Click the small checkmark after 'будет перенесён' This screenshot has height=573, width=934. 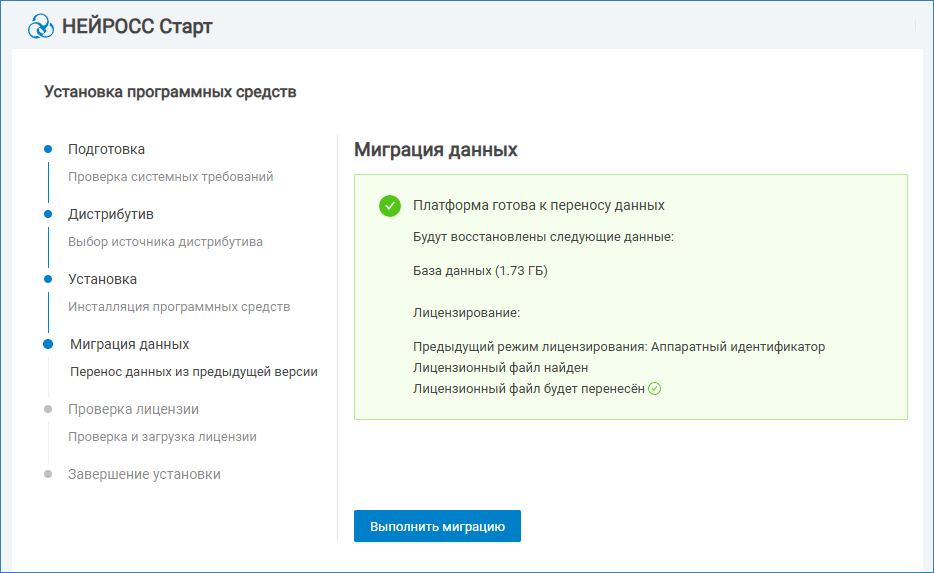[655, 389]
